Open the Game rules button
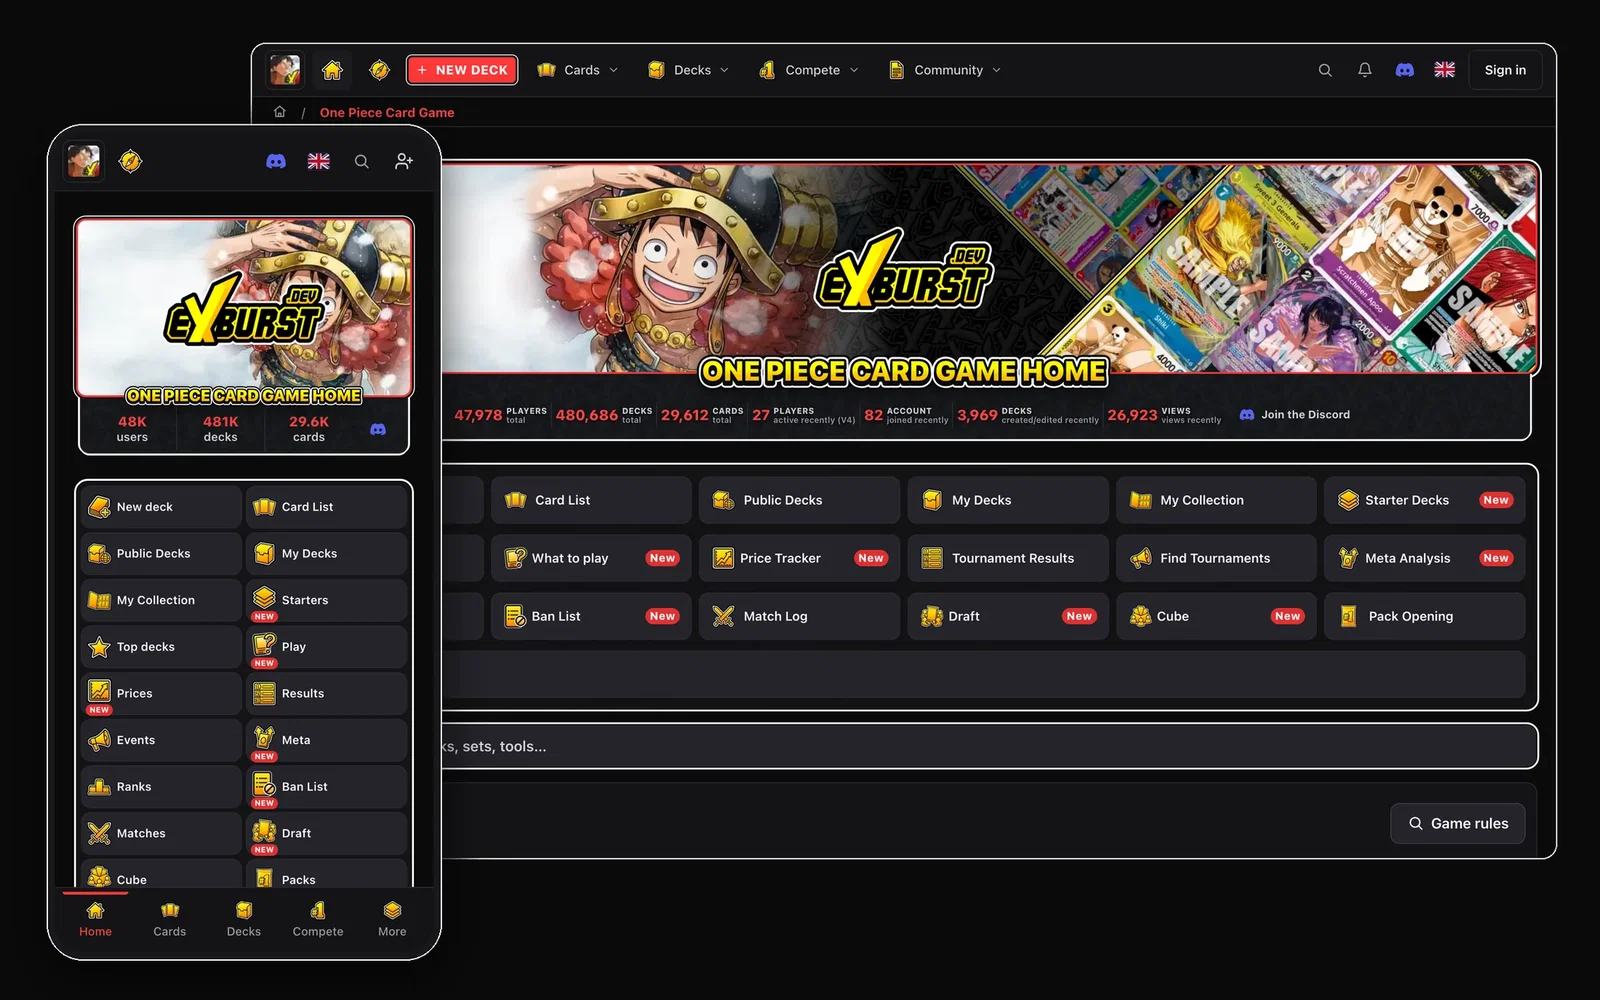The width and height of the screenshot is (1600, 1000). (1458, 823)
